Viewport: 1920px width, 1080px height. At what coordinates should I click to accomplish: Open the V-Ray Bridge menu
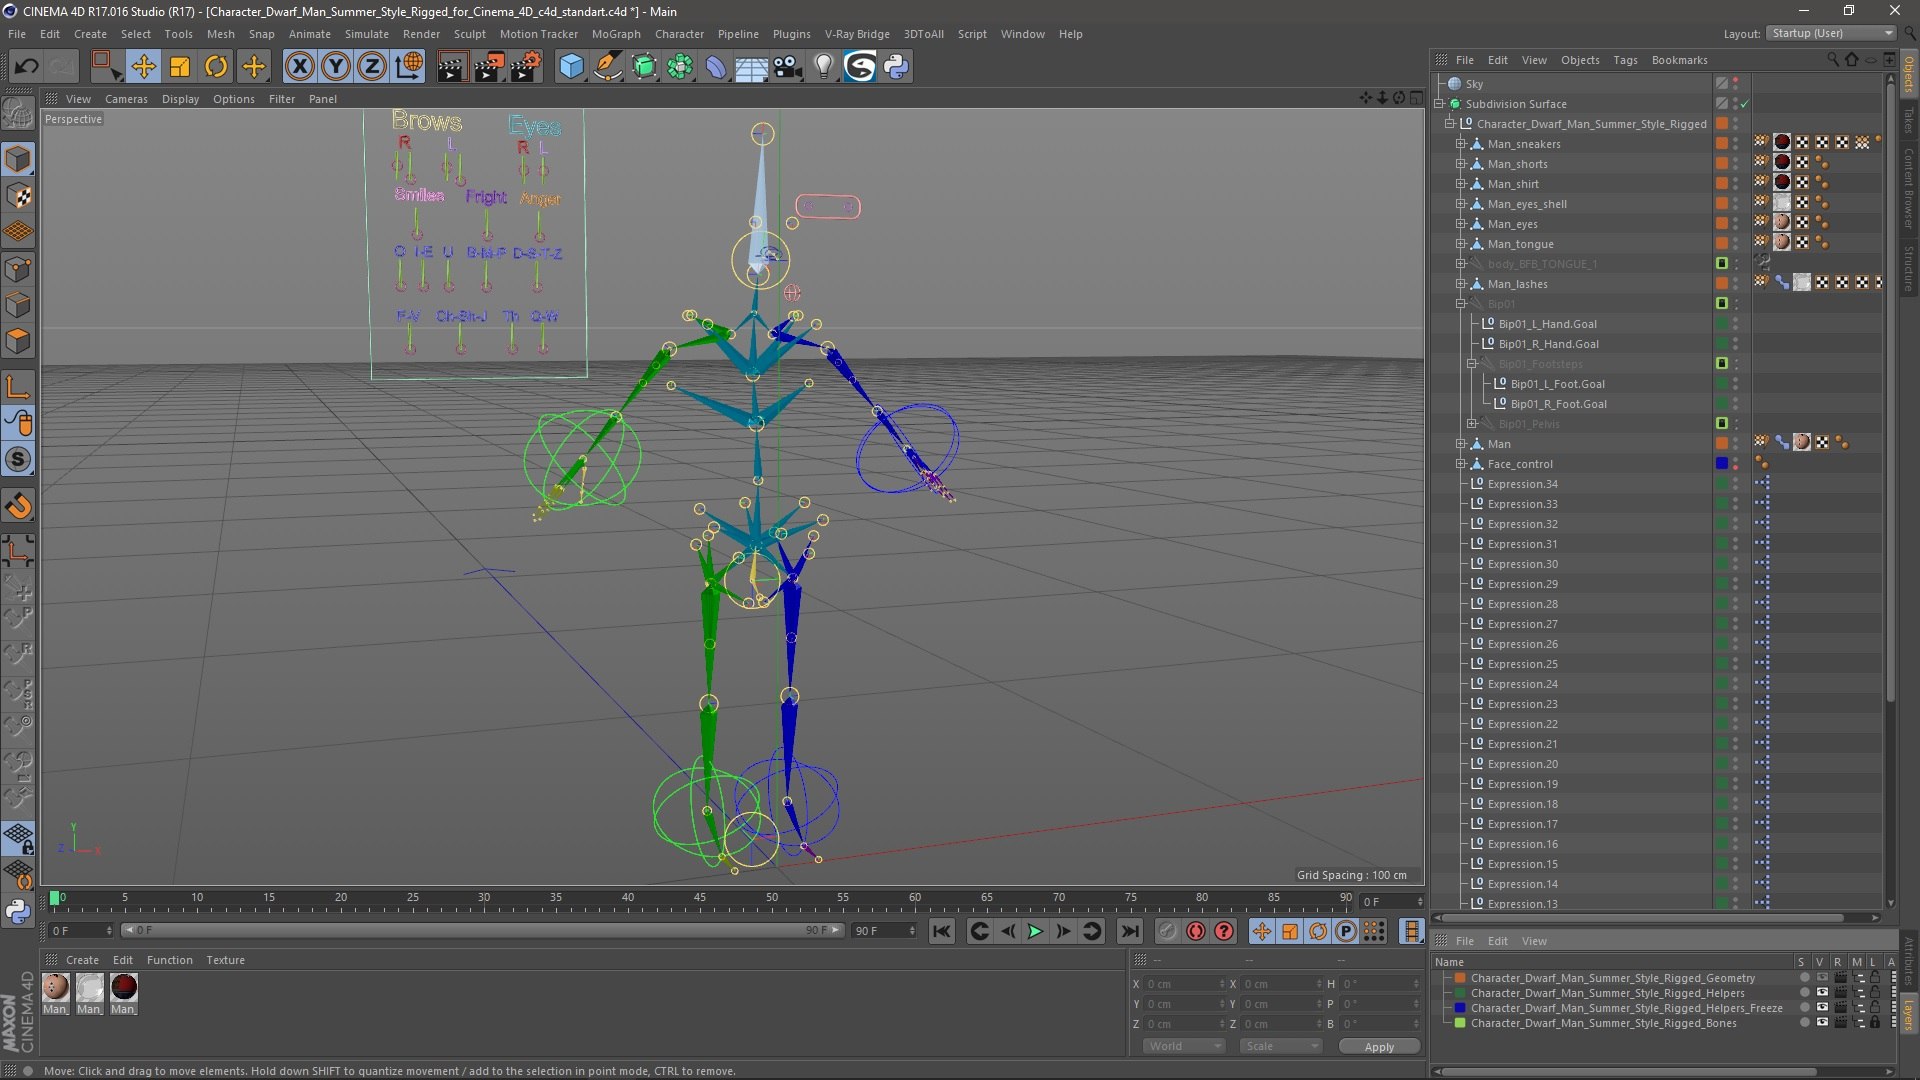(x=857, y=34)
